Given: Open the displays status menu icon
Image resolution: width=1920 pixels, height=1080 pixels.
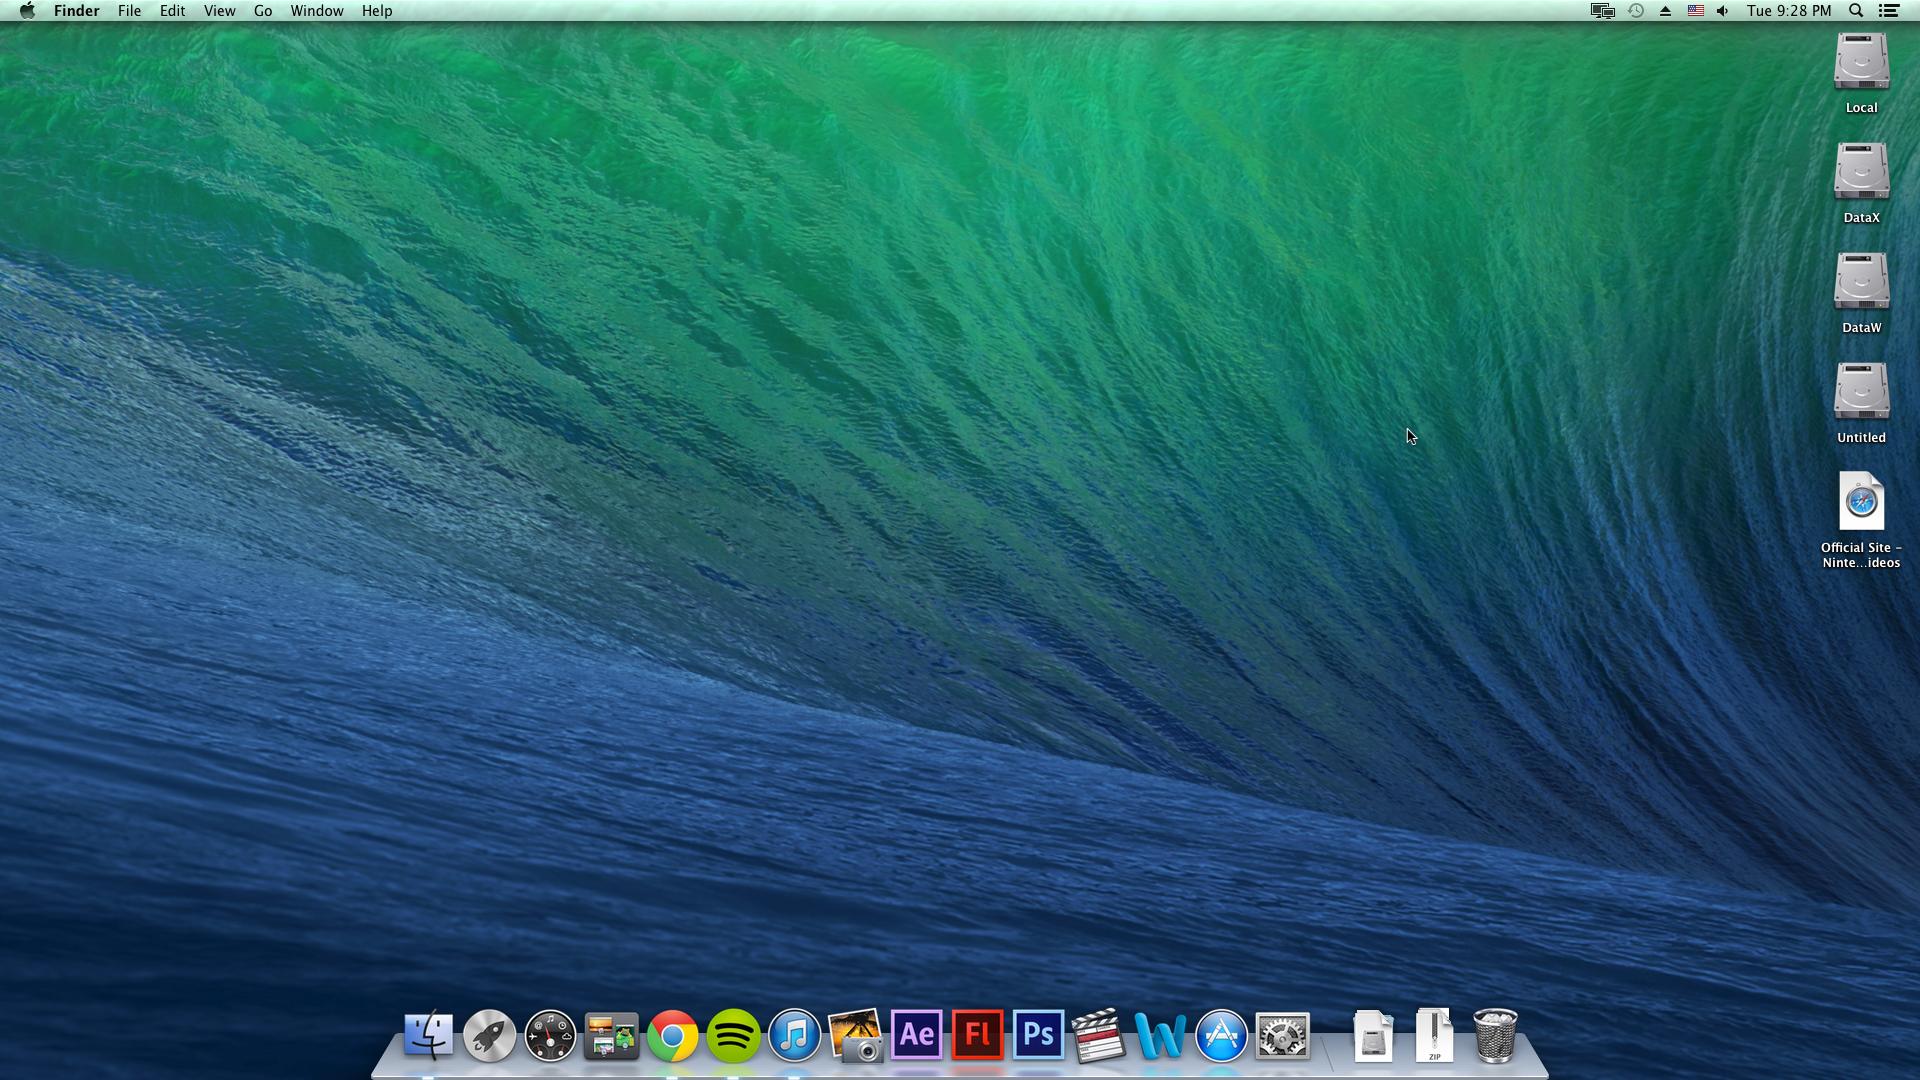Looking at the screenshot, I should tap(1602, 11).
